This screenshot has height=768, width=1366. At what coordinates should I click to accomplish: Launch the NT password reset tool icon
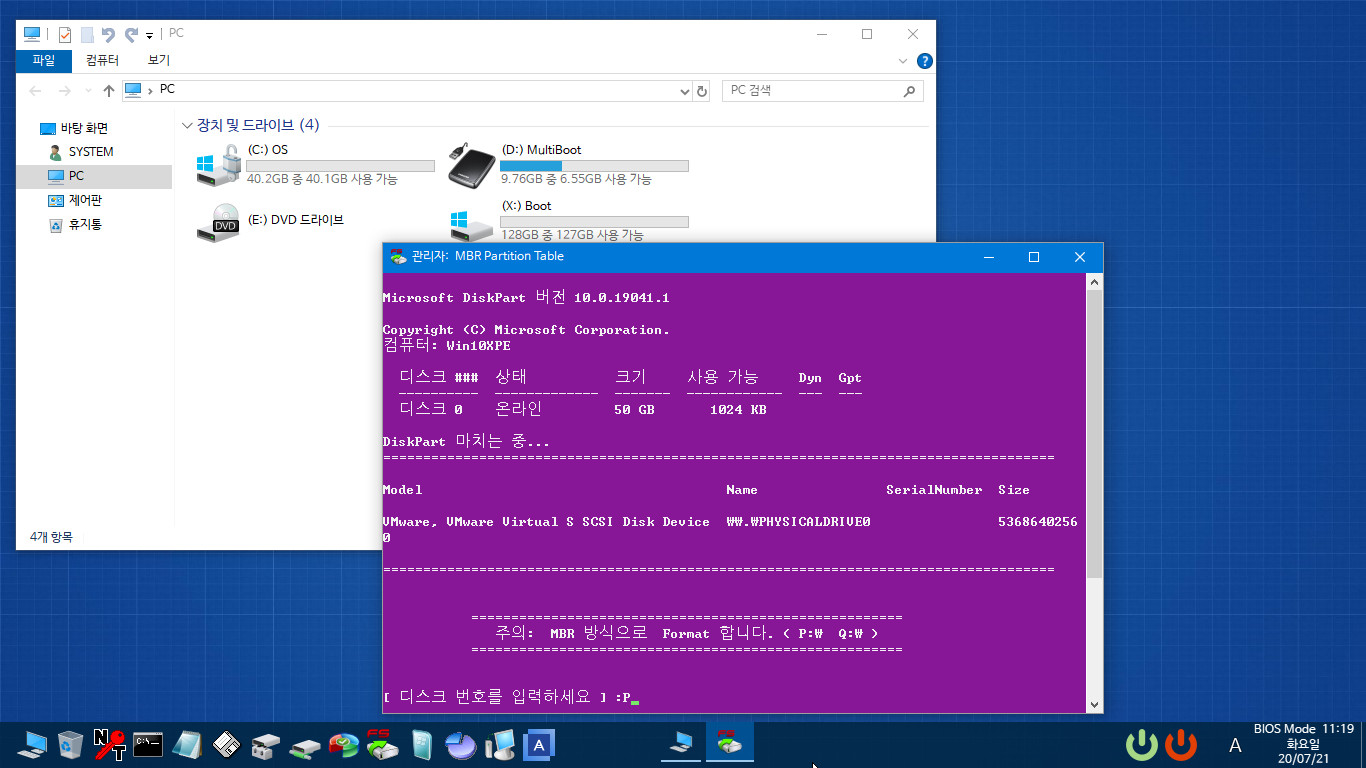click(x=110, y=745)
